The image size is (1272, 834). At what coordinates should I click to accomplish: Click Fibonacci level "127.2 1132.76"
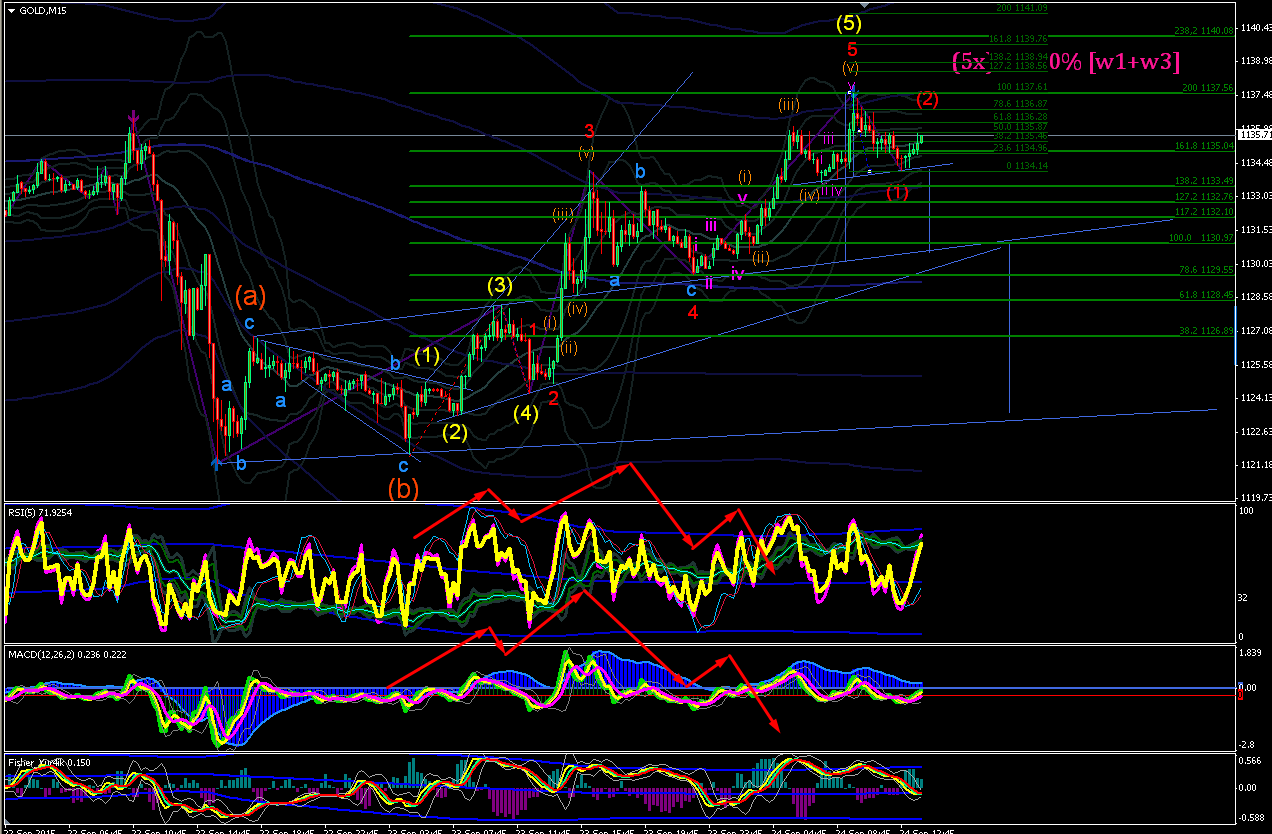(x=1203, y=198)
